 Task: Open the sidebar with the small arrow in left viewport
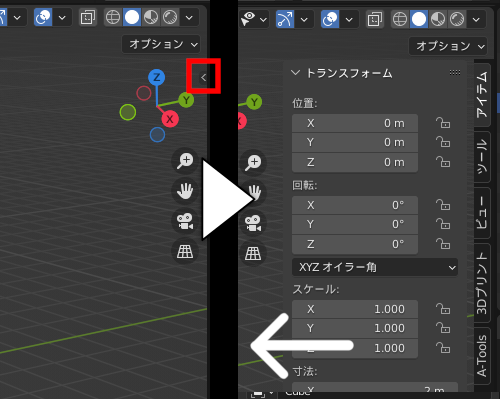pyautogui.click(x=203, y=77)
